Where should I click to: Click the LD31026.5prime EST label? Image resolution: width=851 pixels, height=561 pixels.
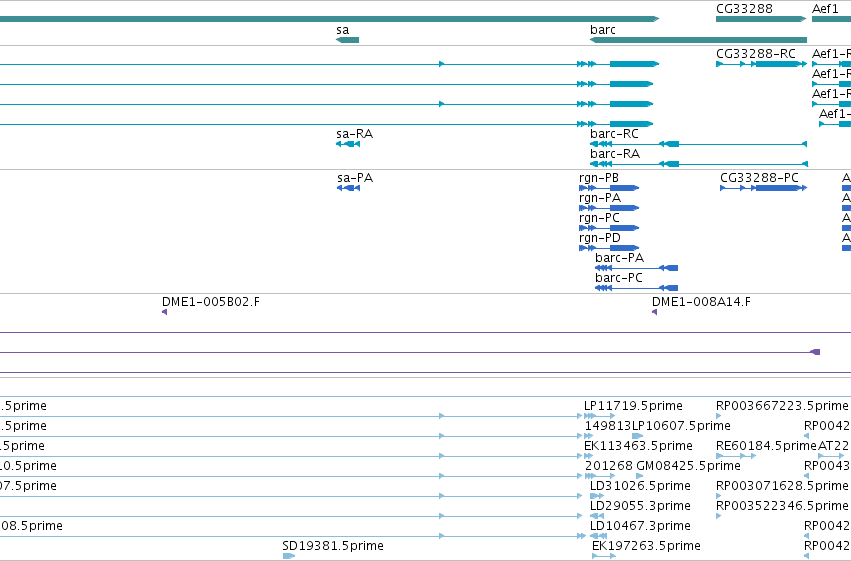click(640, 486)
